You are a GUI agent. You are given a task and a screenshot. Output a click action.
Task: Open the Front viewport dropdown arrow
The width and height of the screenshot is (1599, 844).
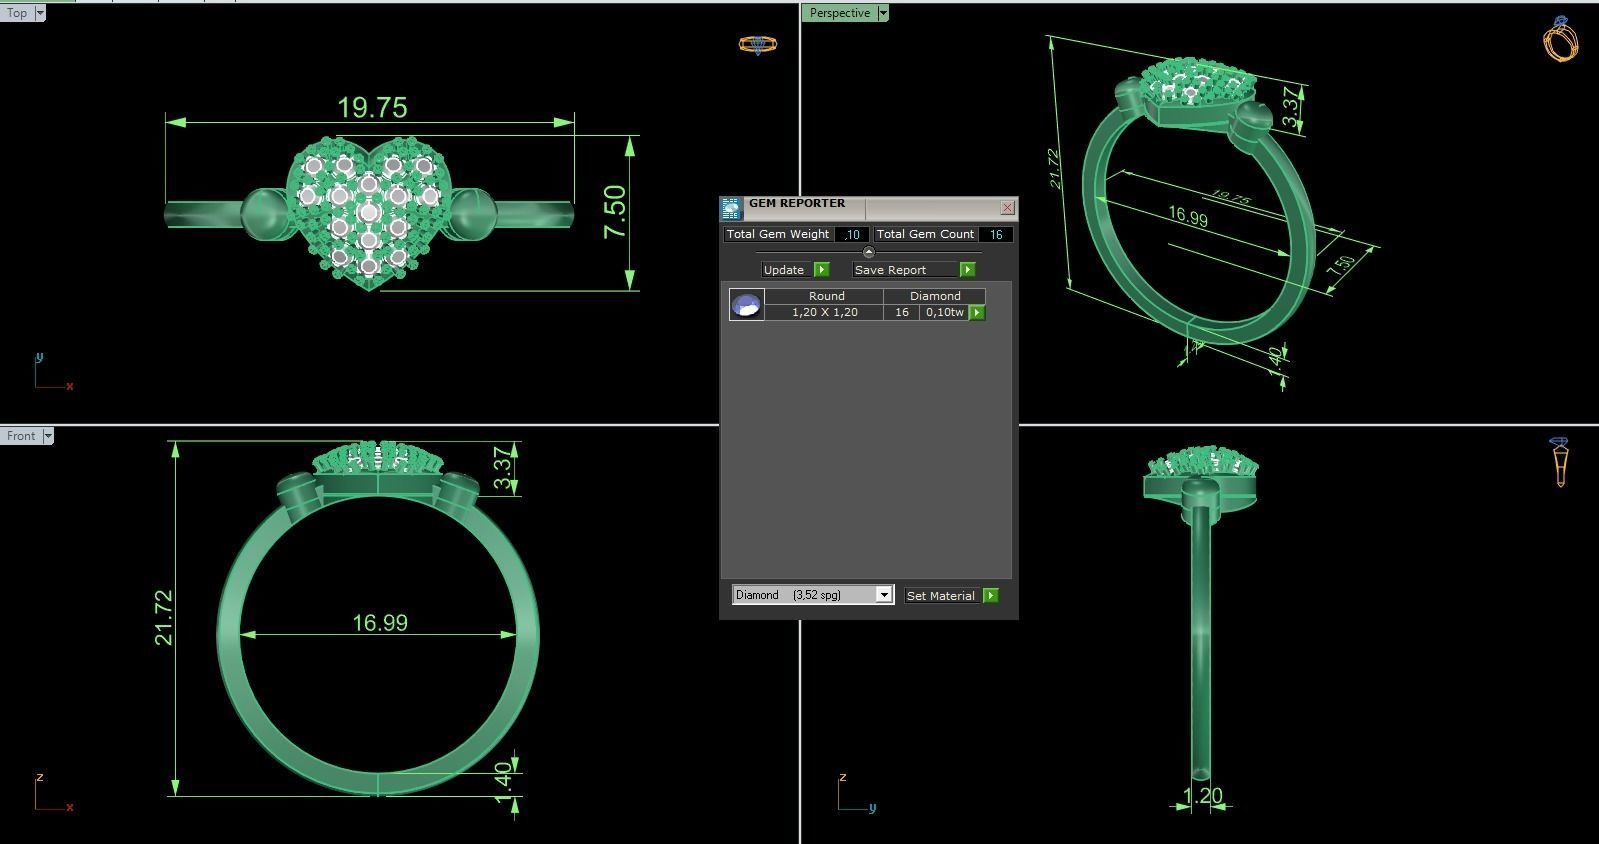click(48, 436)
